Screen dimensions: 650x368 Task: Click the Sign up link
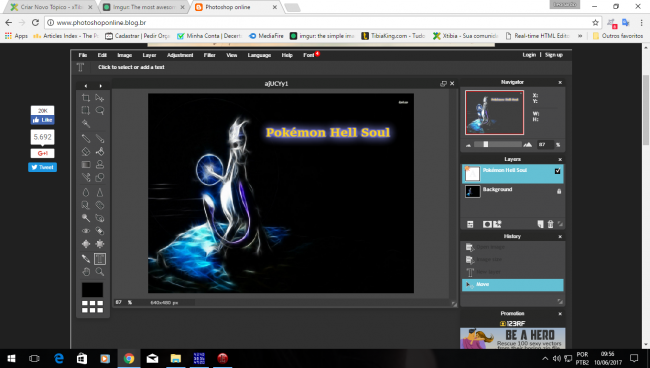[553, 55]
